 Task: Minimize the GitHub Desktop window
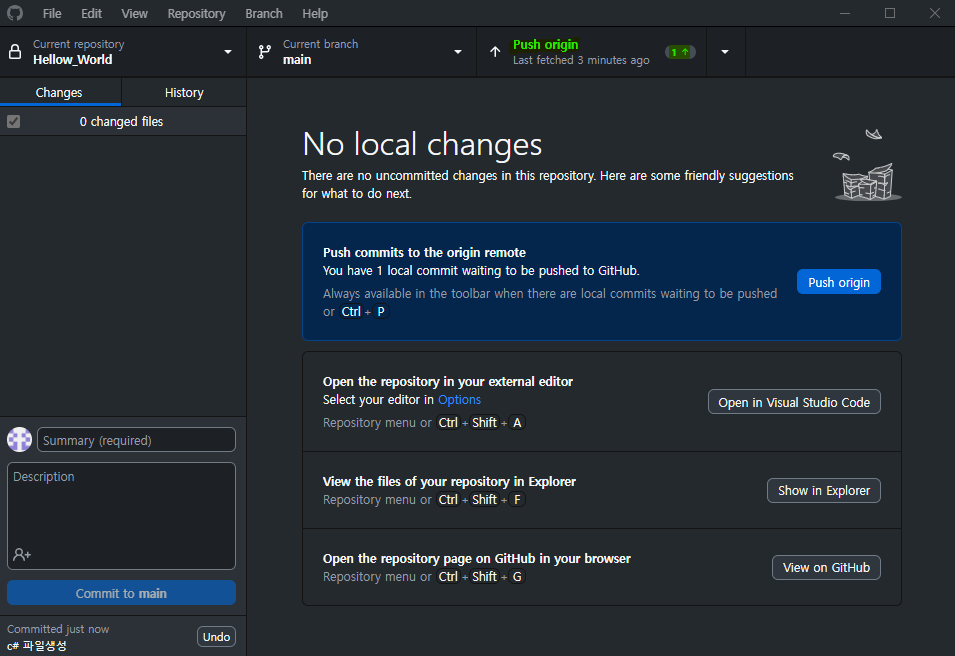845,13
